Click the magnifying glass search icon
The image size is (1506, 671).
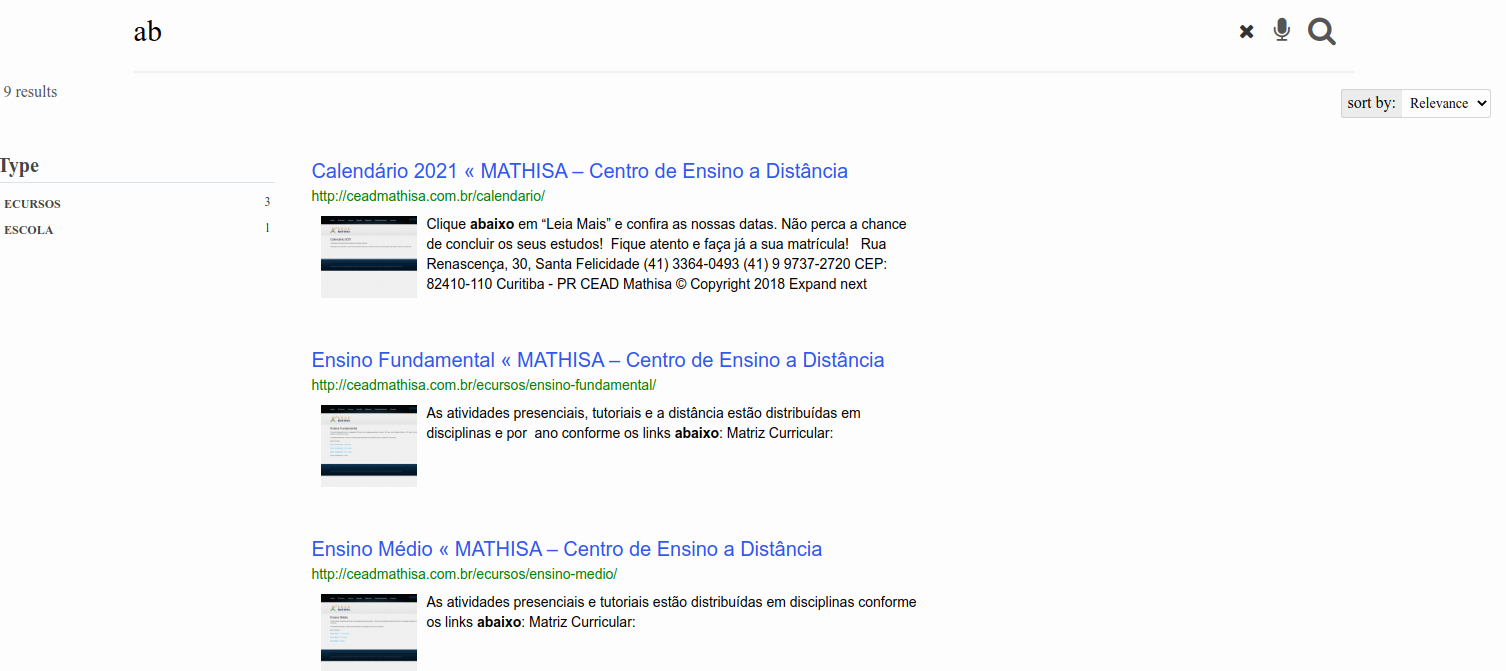[1321, 32]
